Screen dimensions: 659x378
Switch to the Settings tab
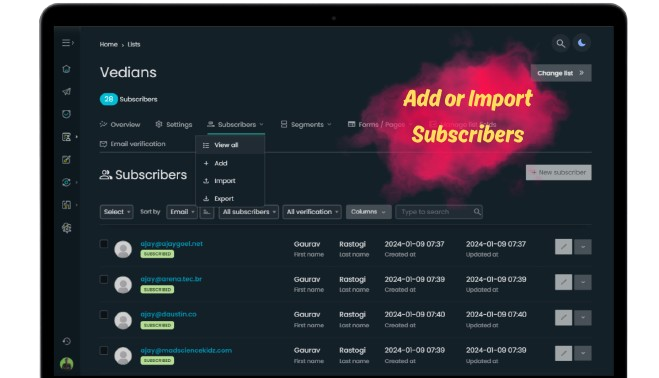pyautogui.click(x=174, y=124)
